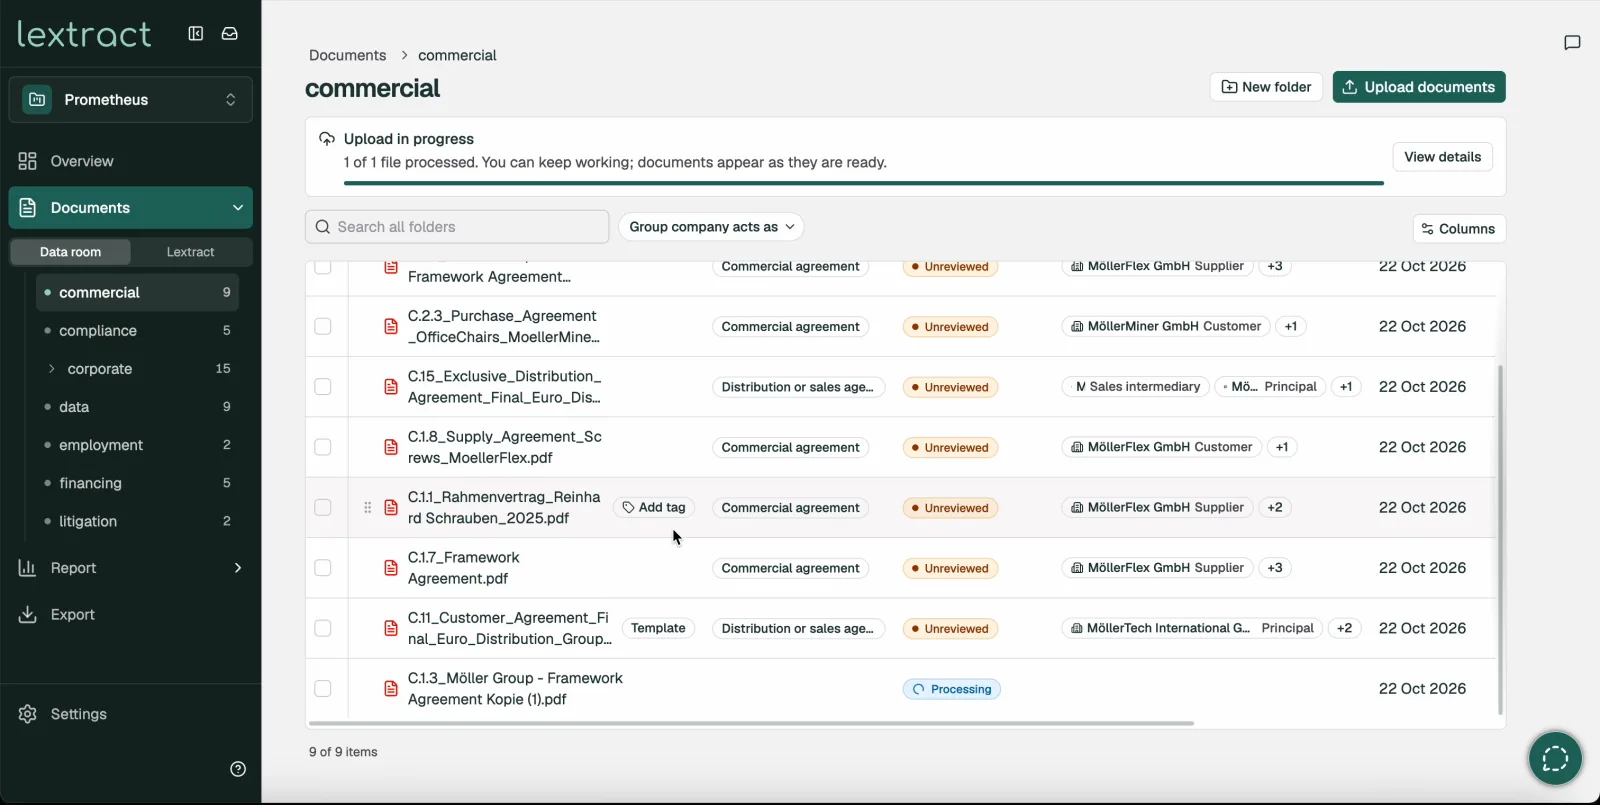Tick checkbox for C.1.8_Supply_Agreement

coord(323,447)
